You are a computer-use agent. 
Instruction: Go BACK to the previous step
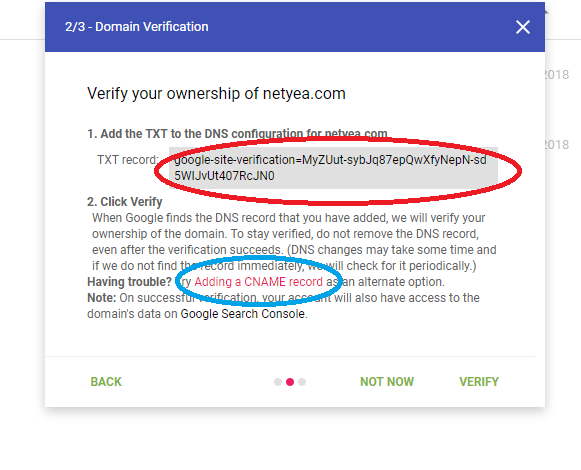[x=106, y=381]
